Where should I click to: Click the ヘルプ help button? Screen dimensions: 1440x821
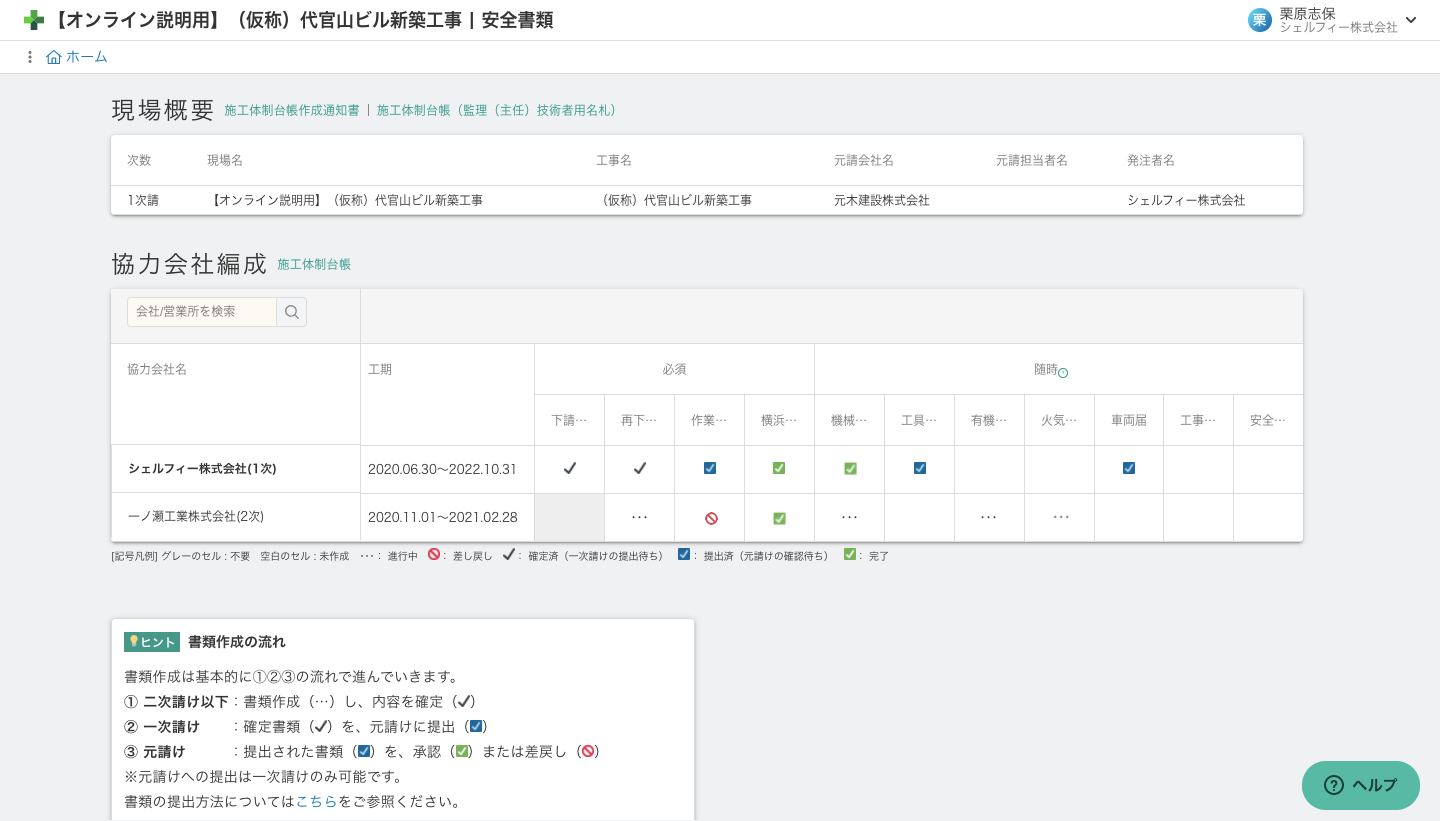[1360, 785]
